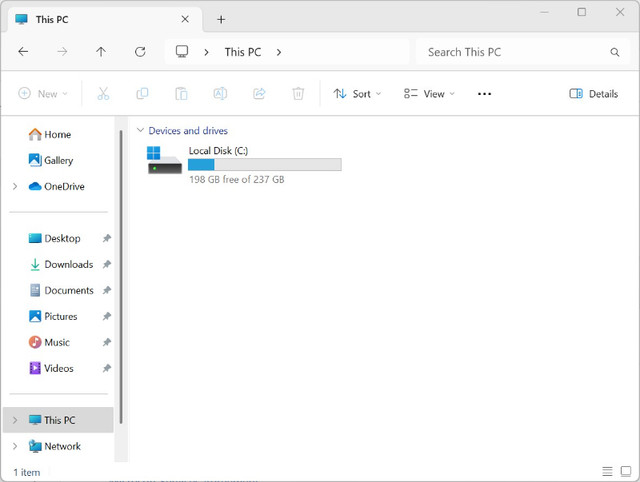Go back with the left arrow button
The height and width of the screenshot is (482, 640).
23,52
